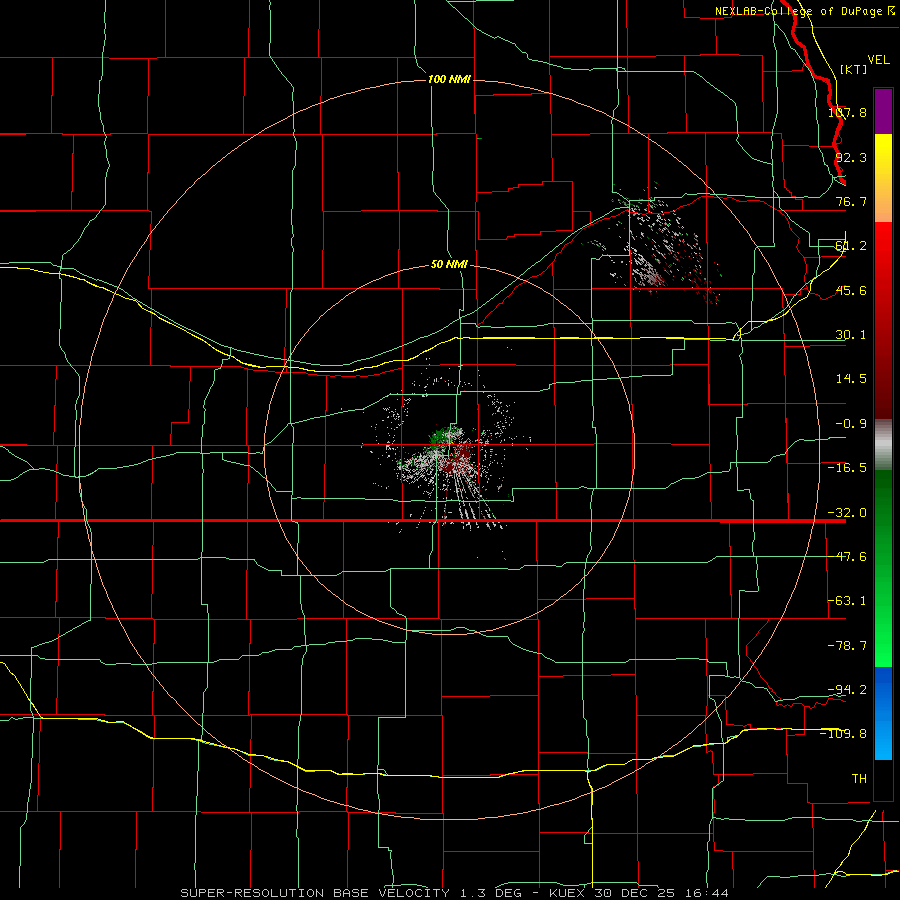
Task: Click the -47.6 legend value
Action: click(847, 557)
